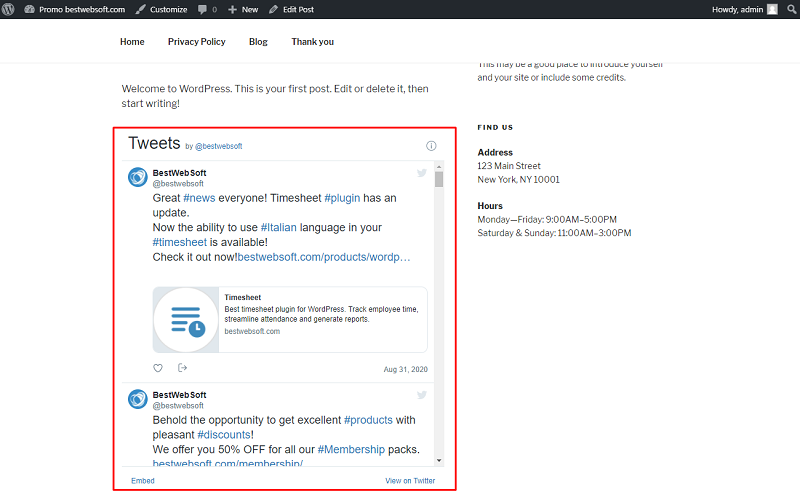
Task: Click the Timesheet card thumbnail image
Action: click(186, 319)
